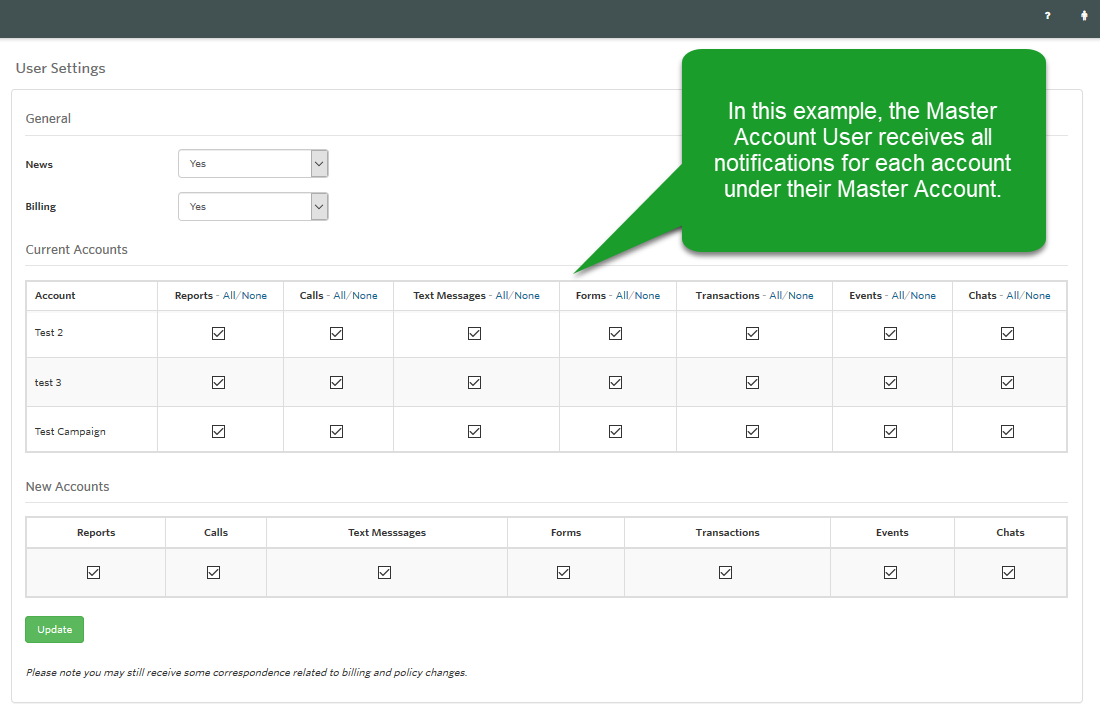Select None for Events column
This screenshot has height=713, width=1100.
coord(923,296)
